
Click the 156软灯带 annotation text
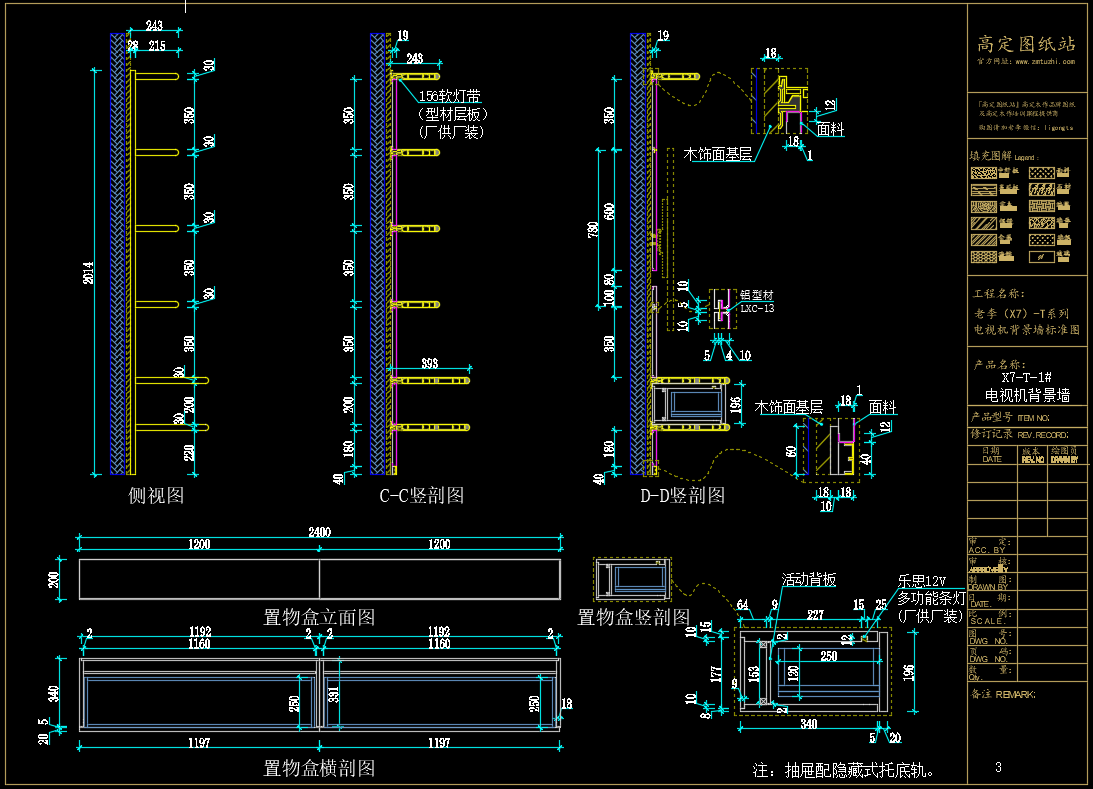pyautogui.click(x=450, y=96)
